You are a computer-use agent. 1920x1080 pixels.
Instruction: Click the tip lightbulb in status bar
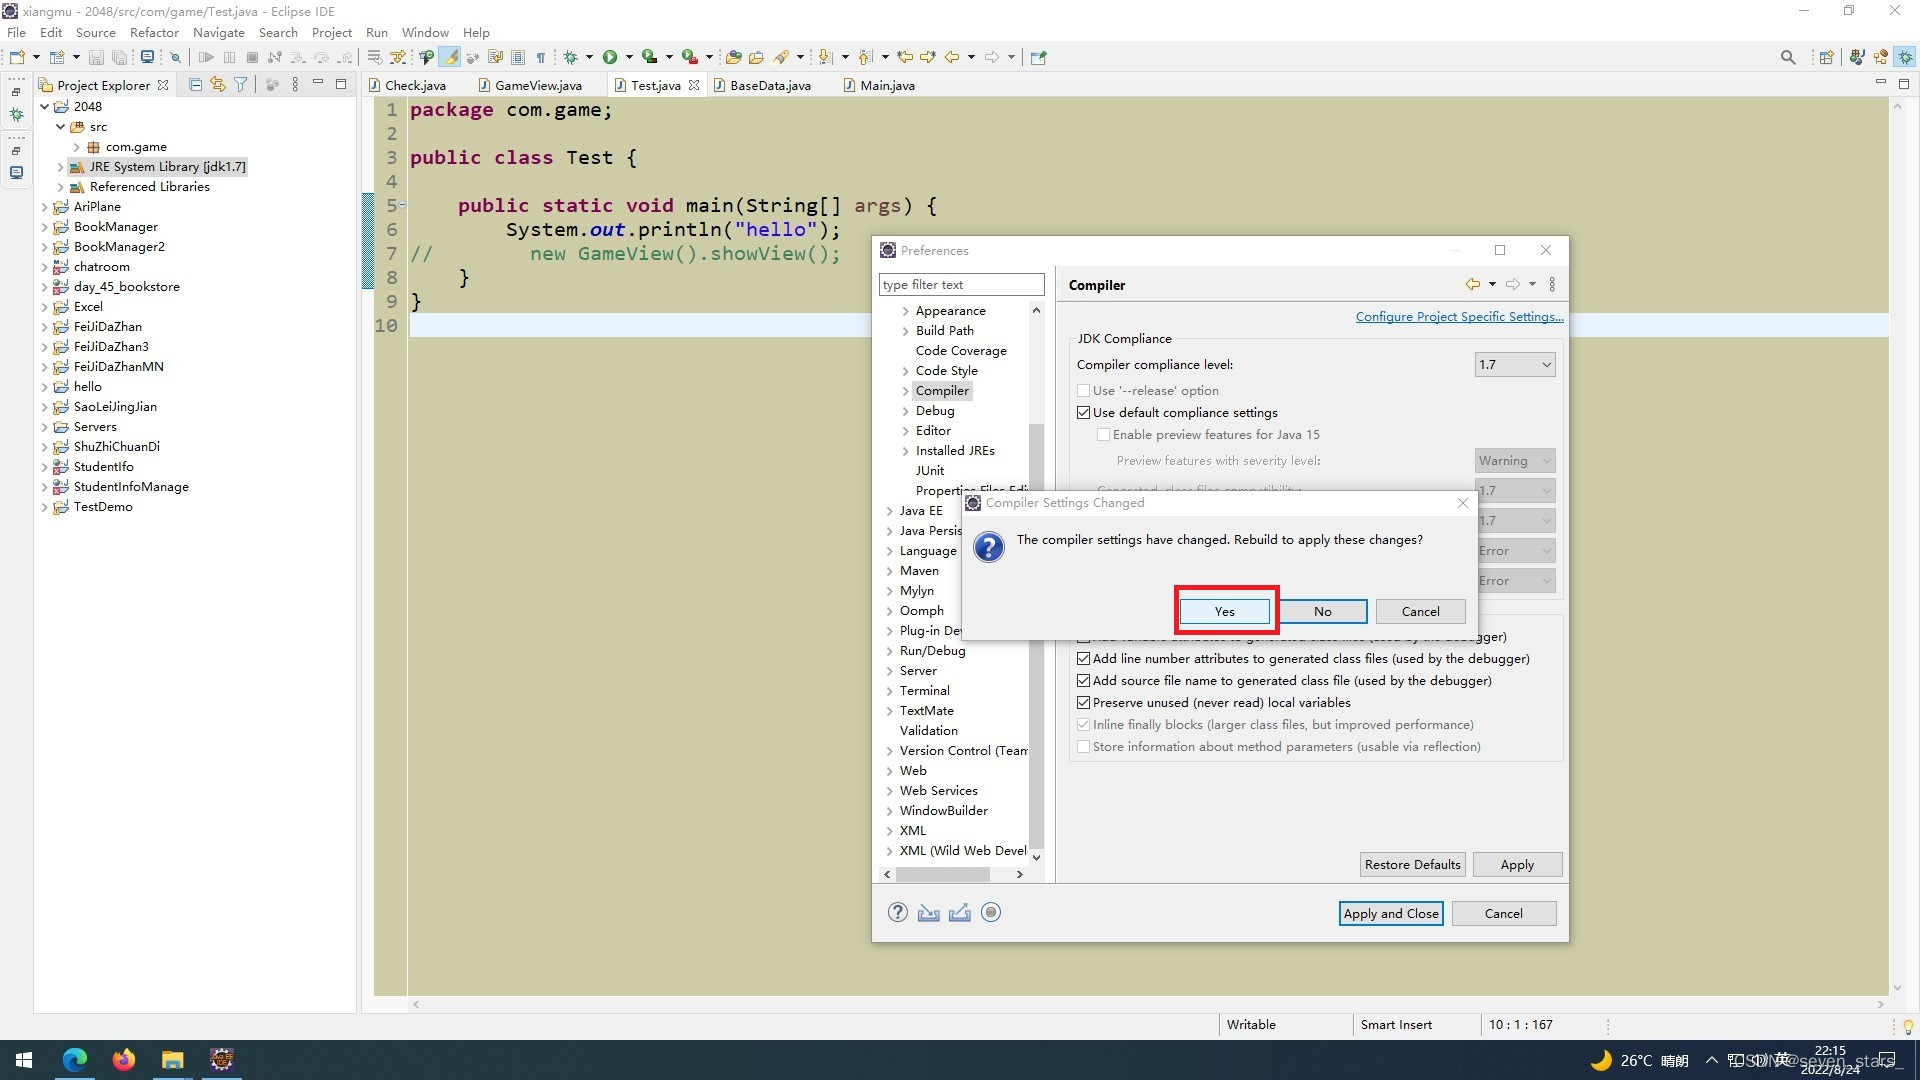click(1908, 1026)
